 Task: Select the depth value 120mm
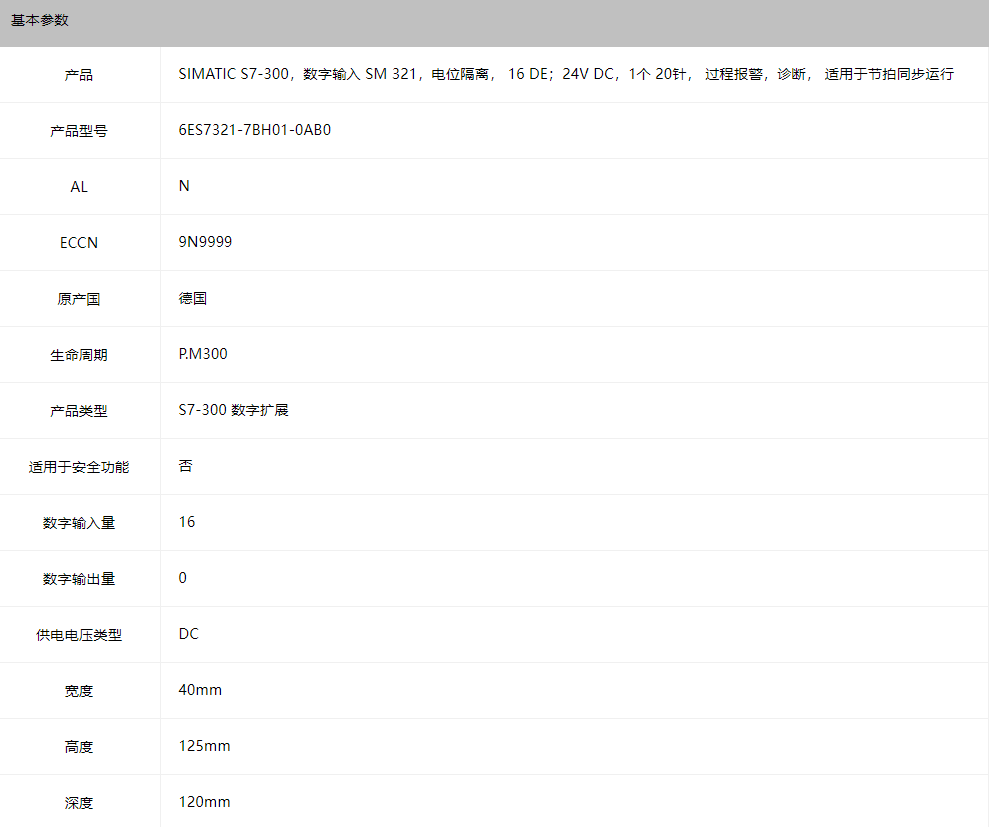204,802
